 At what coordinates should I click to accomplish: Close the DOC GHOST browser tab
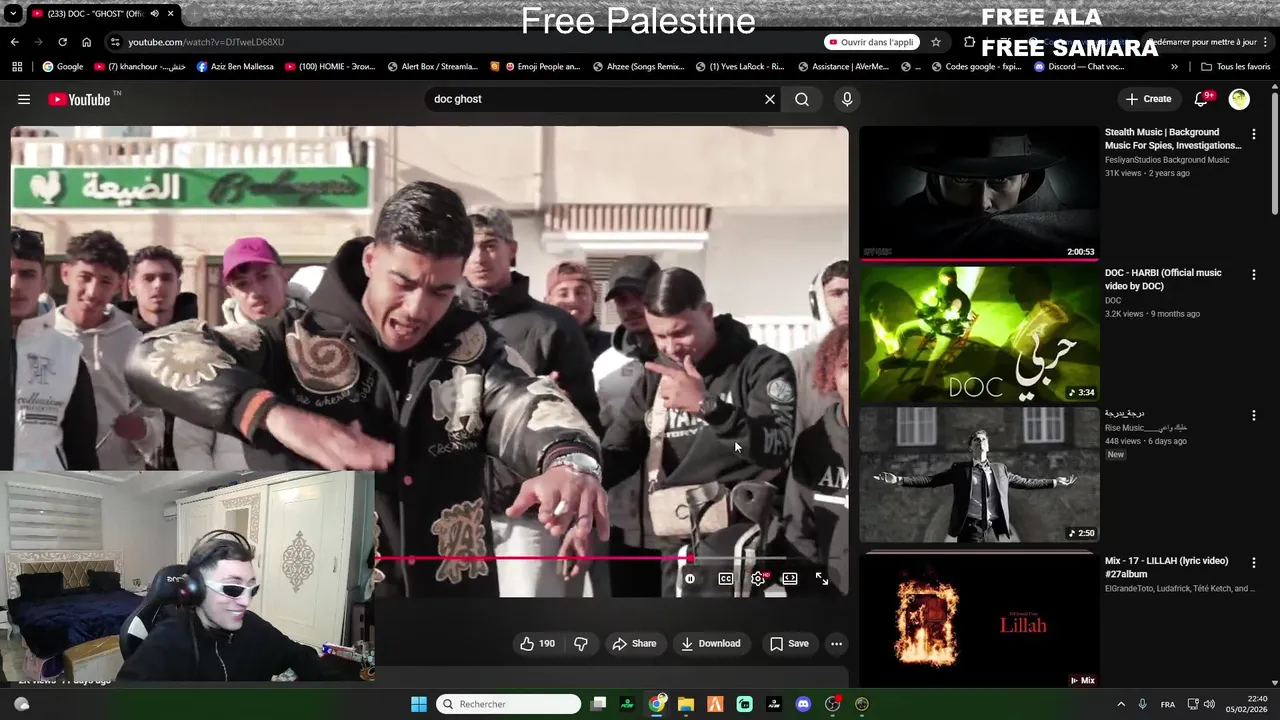[171, 14]
